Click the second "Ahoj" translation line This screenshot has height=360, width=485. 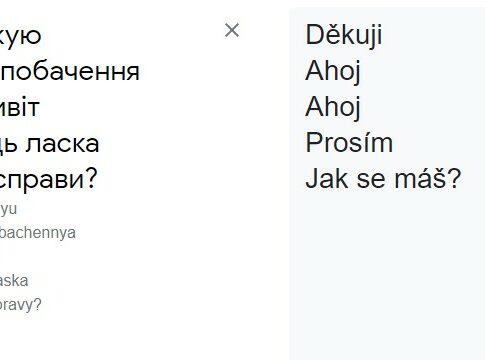333,107
